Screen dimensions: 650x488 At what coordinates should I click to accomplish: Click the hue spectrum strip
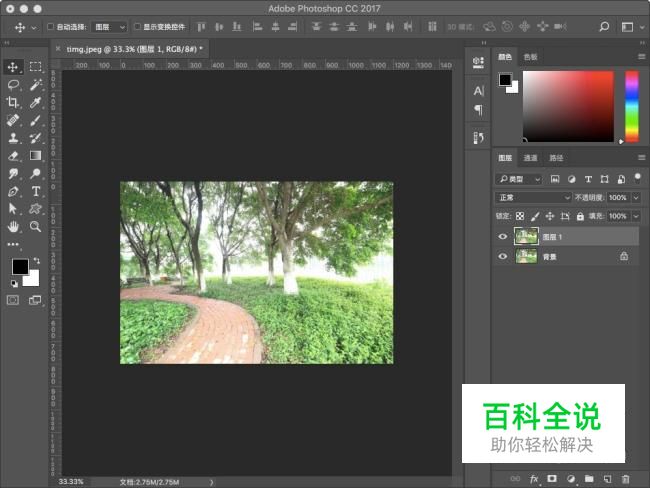pos(632,106)
